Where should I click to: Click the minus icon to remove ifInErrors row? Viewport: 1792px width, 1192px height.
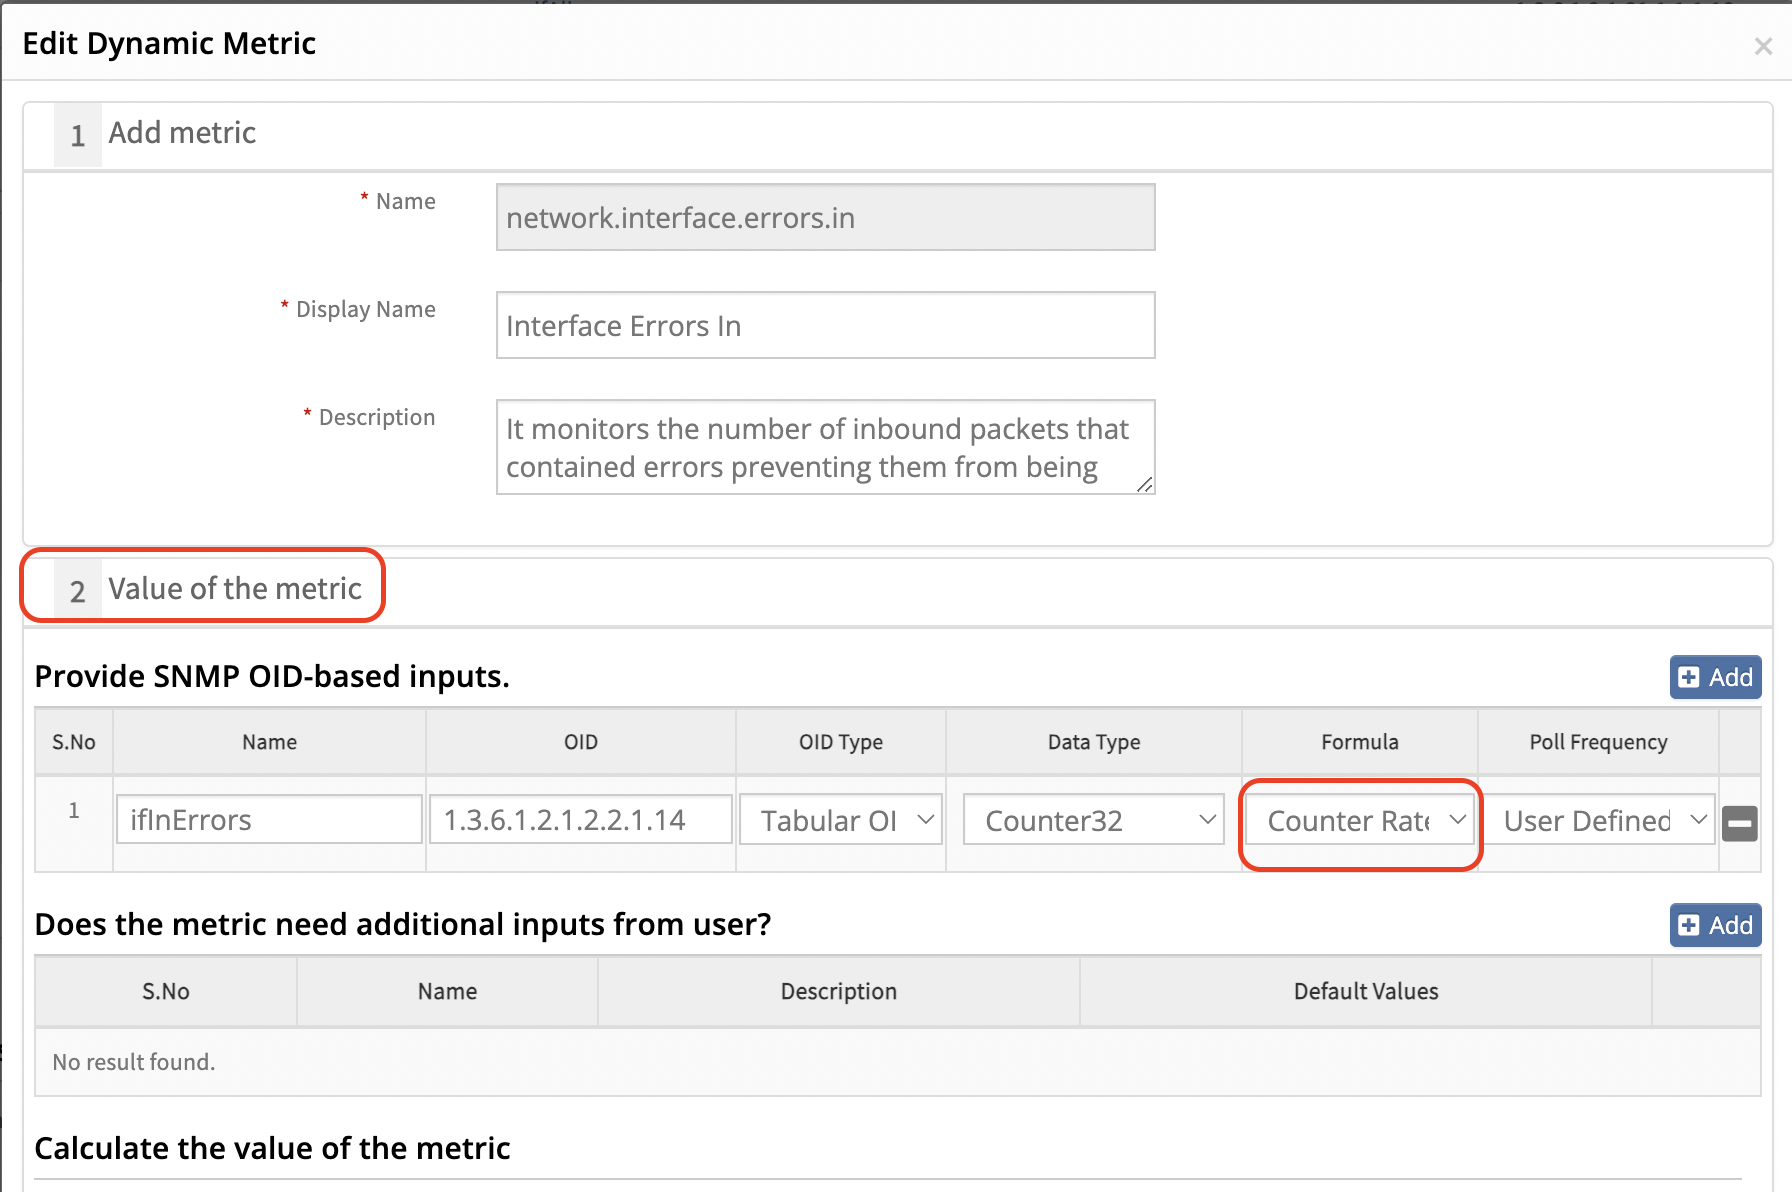click(x=1739, y=823)
